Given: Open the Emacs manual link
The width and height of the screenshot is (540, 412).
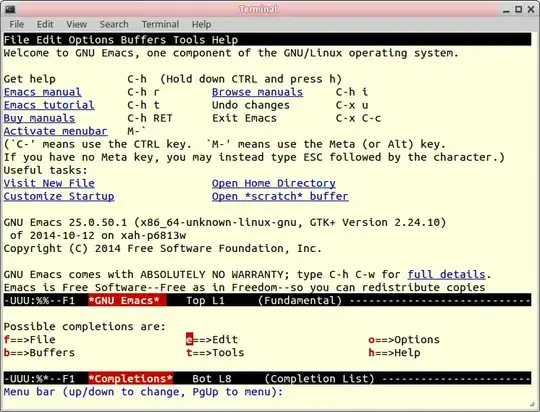Looking at the screenshot, I should pyautogui.click(x=42, y=92).
